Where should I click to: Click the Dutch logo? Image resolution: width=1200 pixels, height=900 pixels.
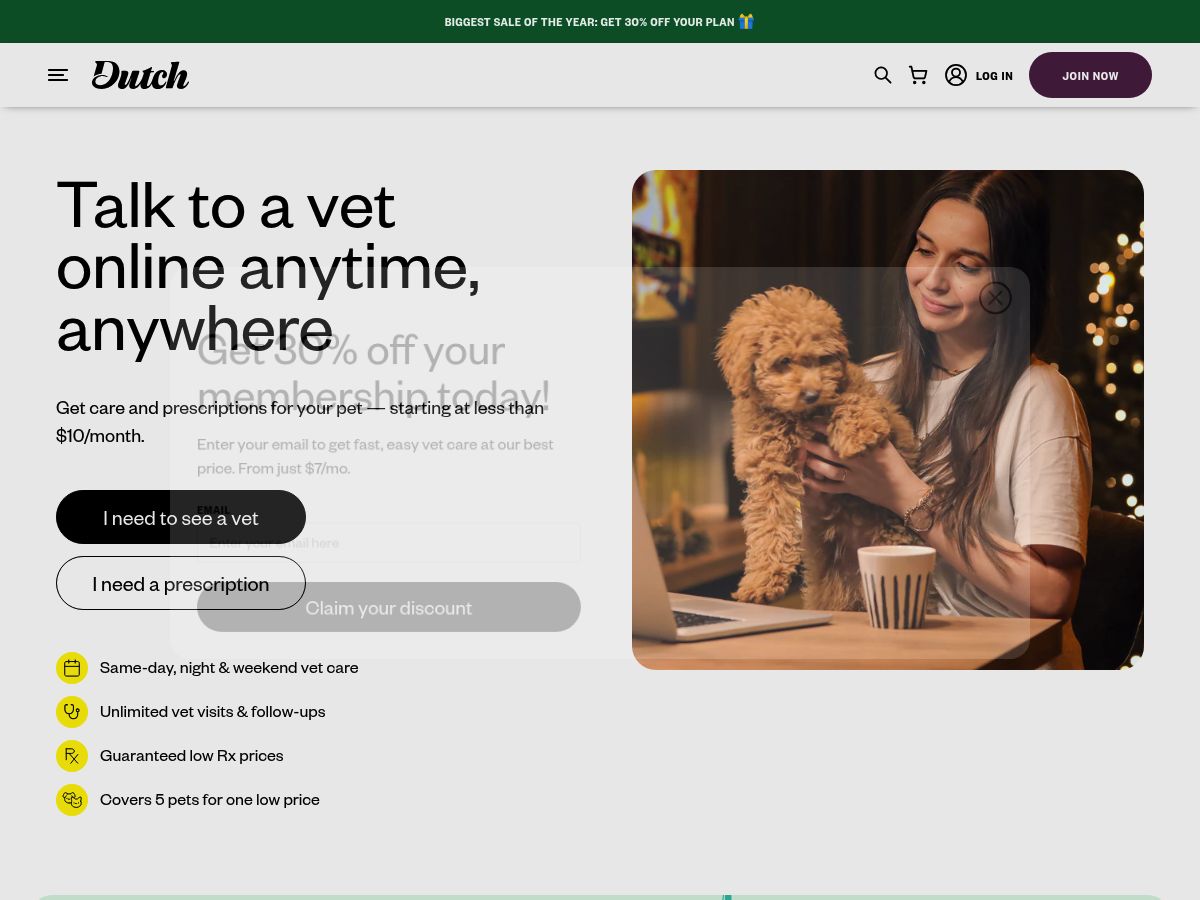click(140, 75)
